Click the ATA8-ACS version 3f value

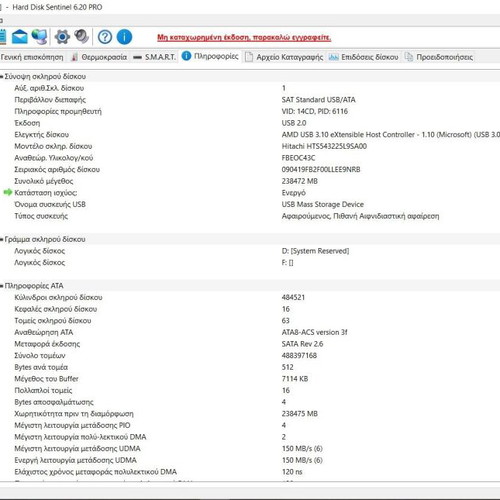314,332
